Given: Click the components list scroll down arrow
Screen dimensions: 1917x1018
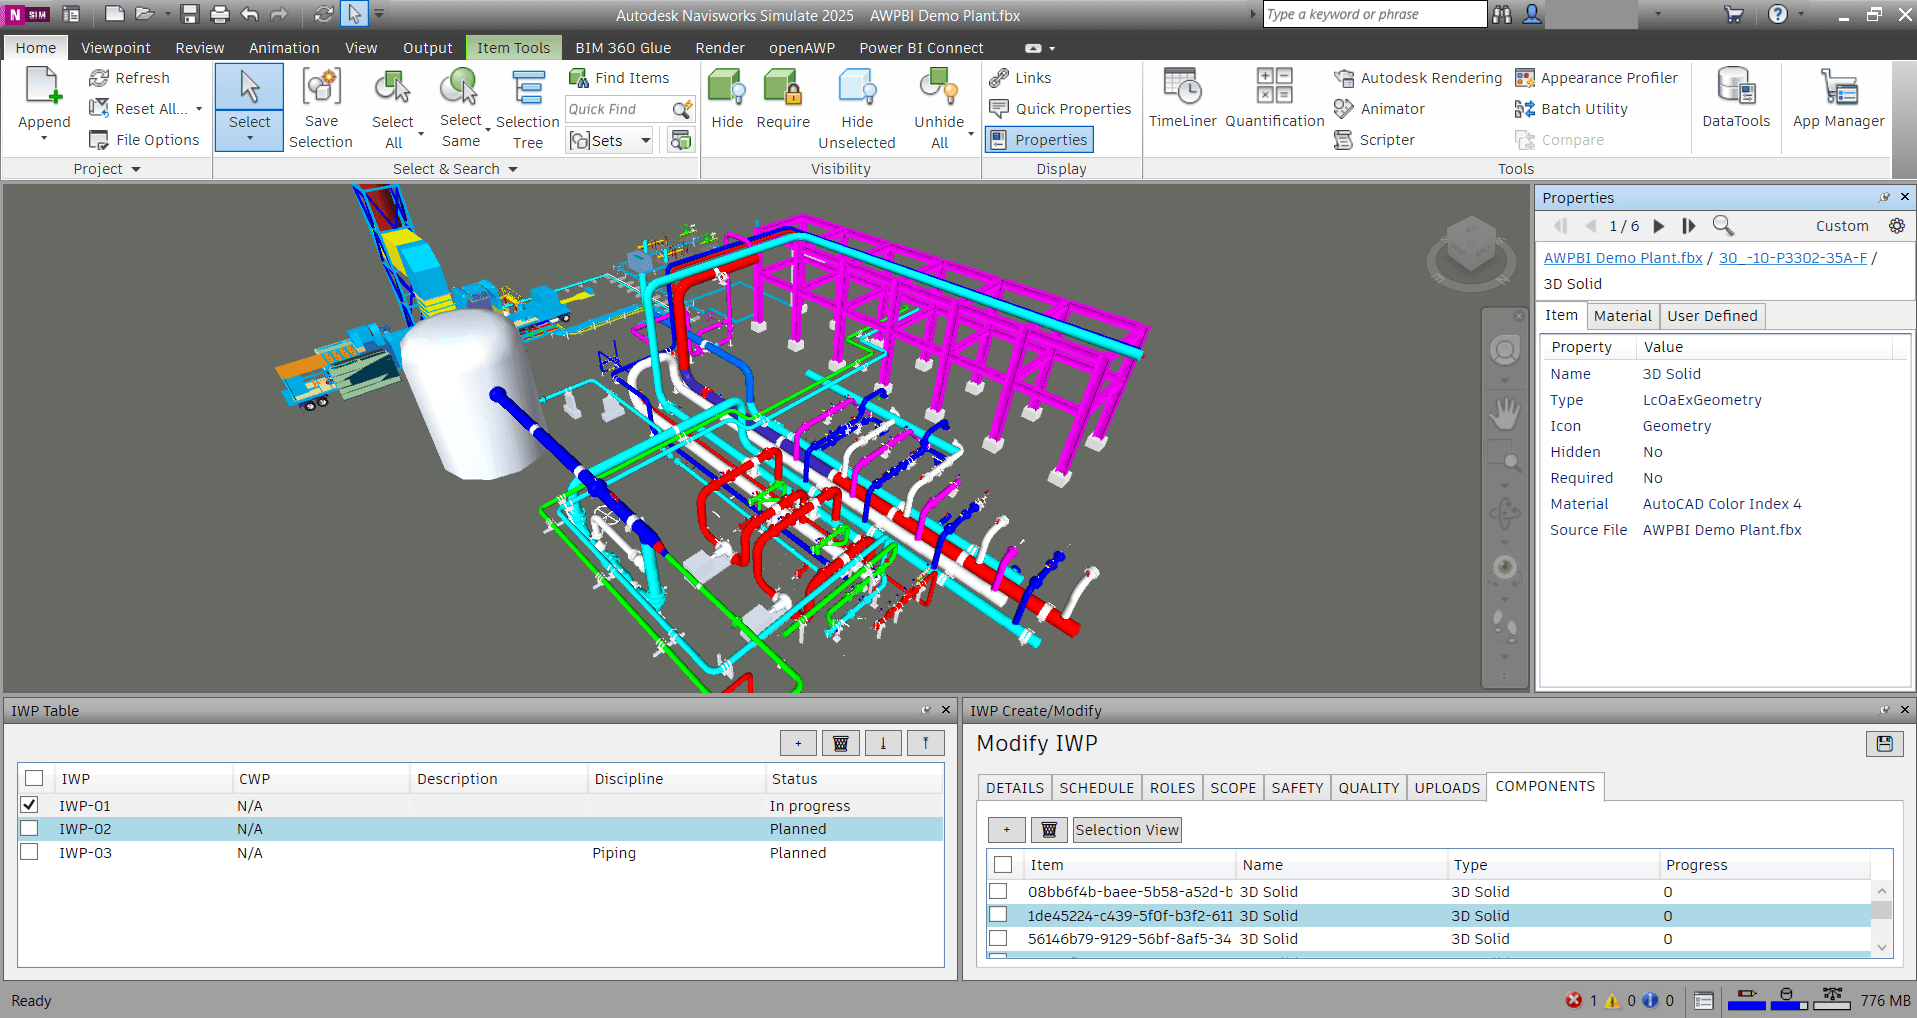Looking at the screenshot, I should point(1882,947).
